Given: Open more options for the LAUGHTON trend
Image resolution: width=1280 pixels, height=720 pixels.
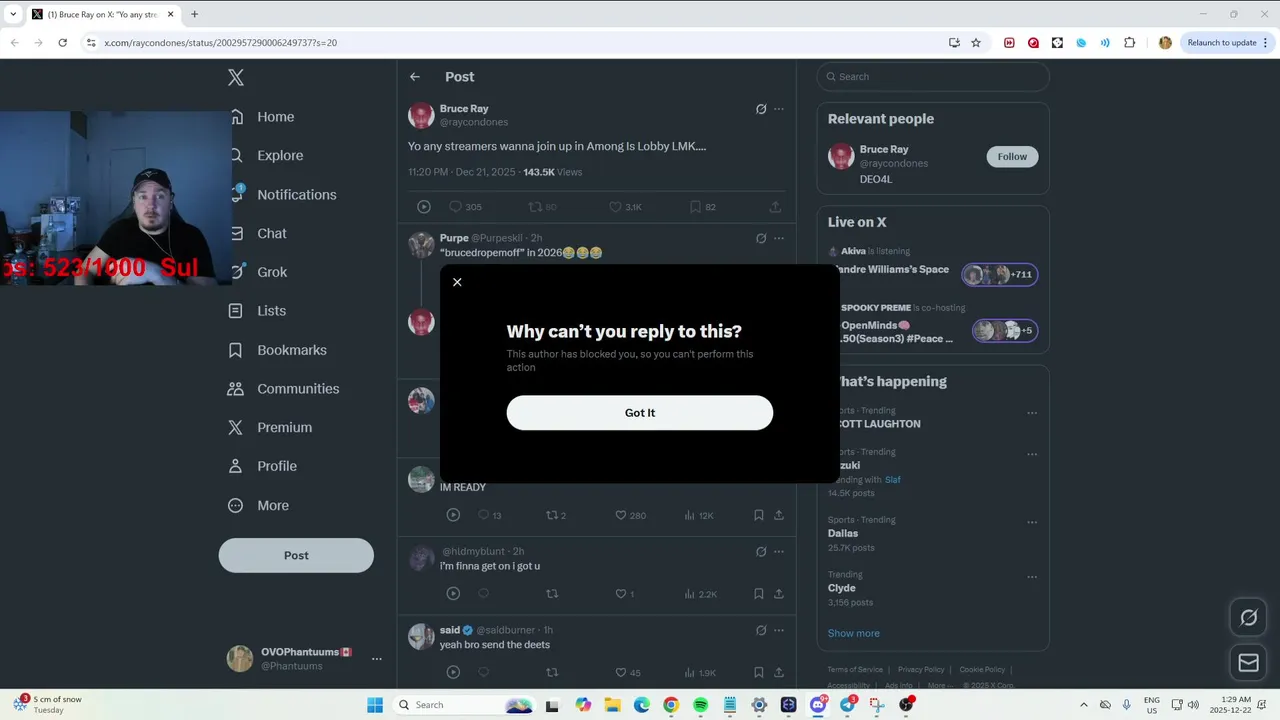Looking at the screenshot, I should [x=1032, y=413].
